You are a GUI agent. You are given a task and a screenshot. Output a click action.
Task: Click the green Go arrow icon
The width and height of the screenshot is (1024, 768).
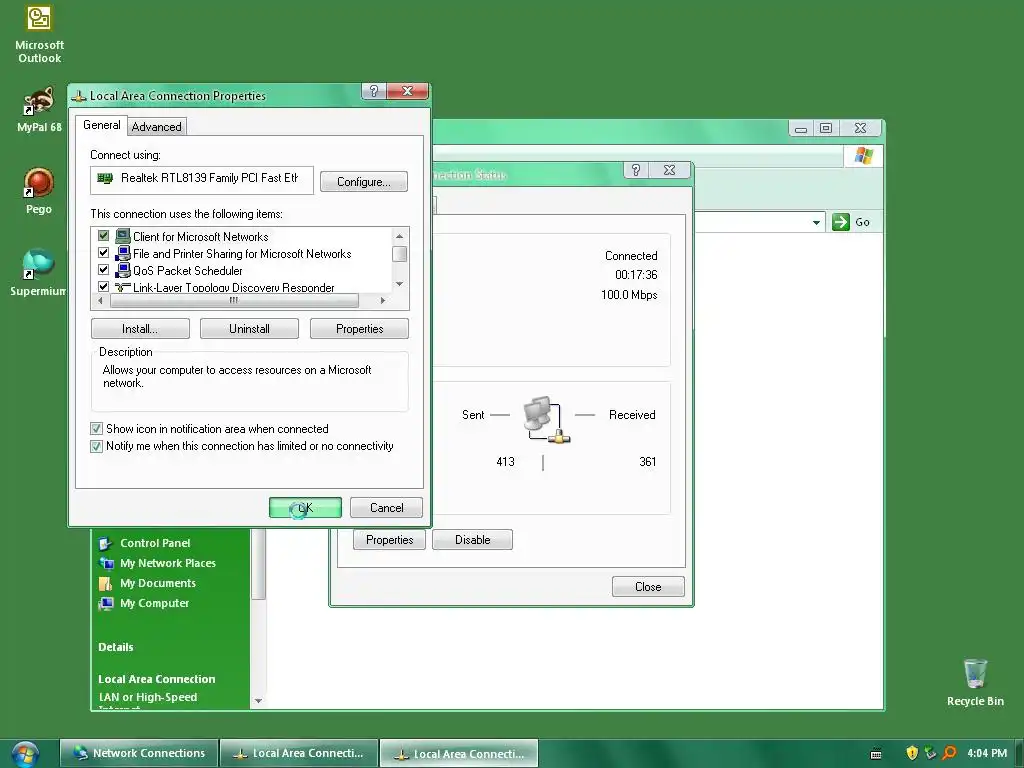tap(840, 222)
